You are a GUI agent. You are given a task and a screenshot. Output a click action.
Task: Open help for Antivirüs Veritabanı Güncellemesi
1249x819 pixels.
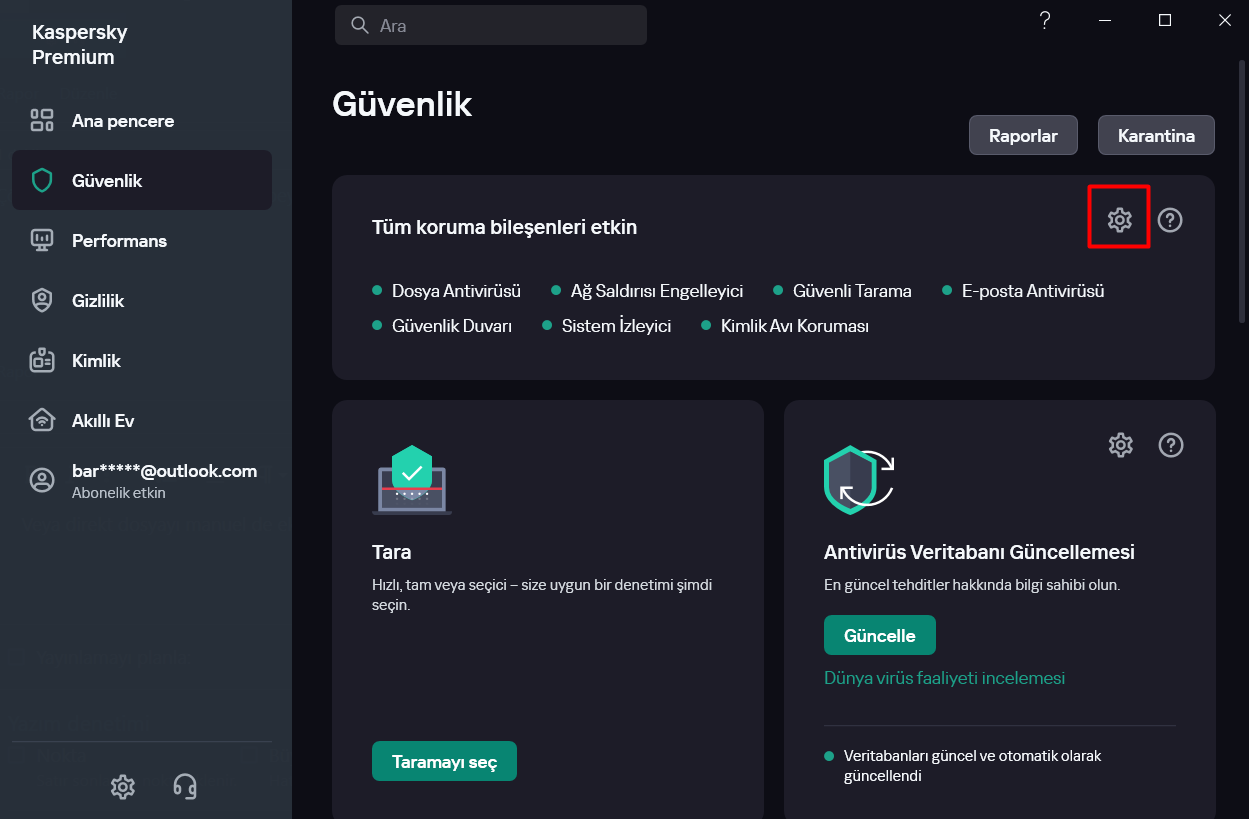tap(1171, 445)
